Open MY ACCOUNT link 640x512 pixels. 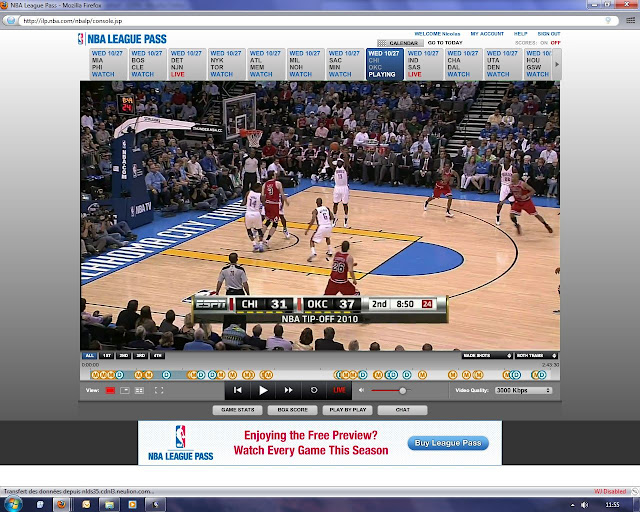[x=487, y=34]
